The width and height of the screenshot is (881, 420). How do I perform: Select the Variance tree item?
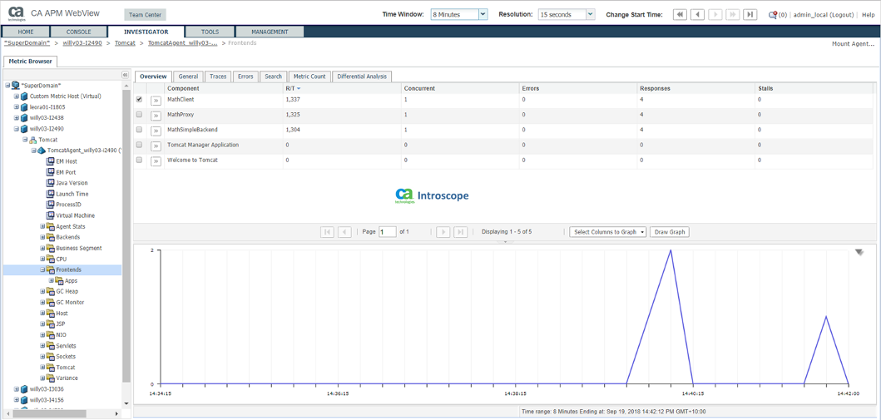pos(67,378)
